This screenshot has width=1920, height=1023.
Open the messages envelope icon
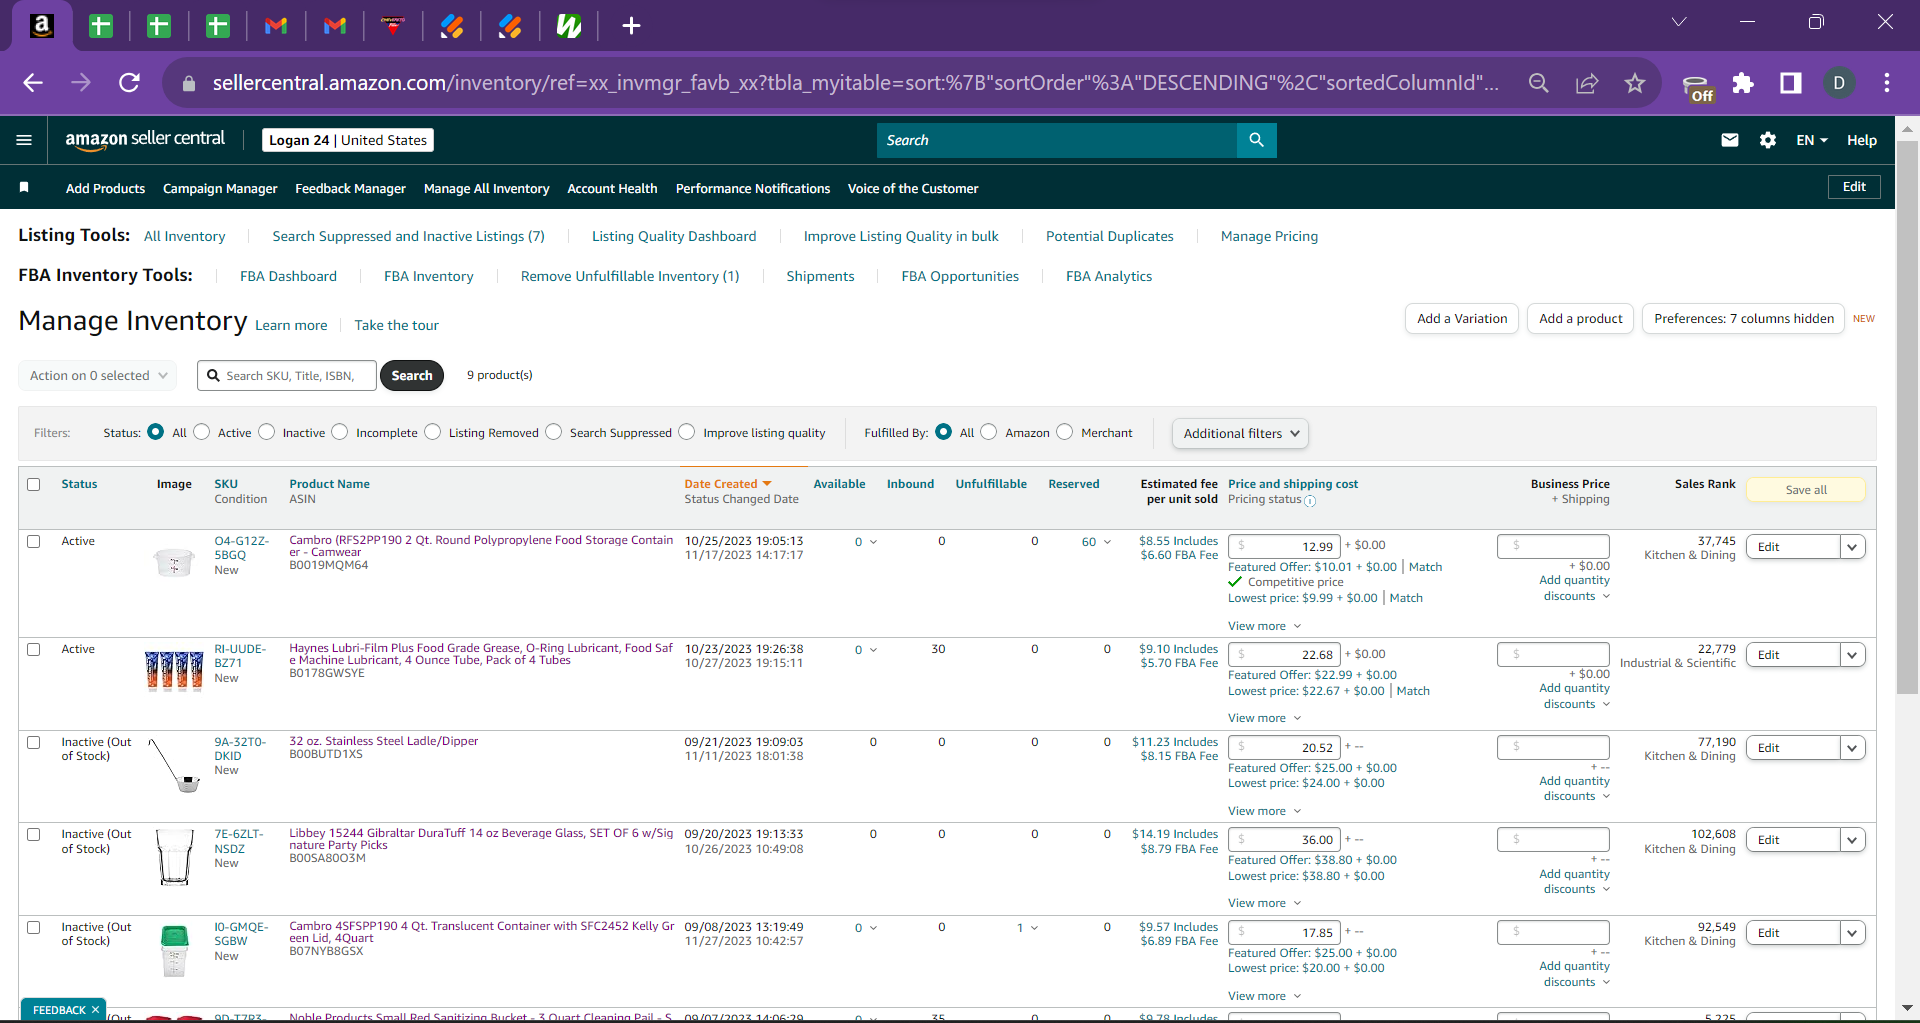pyautogui.click(x=1729, y=140)
